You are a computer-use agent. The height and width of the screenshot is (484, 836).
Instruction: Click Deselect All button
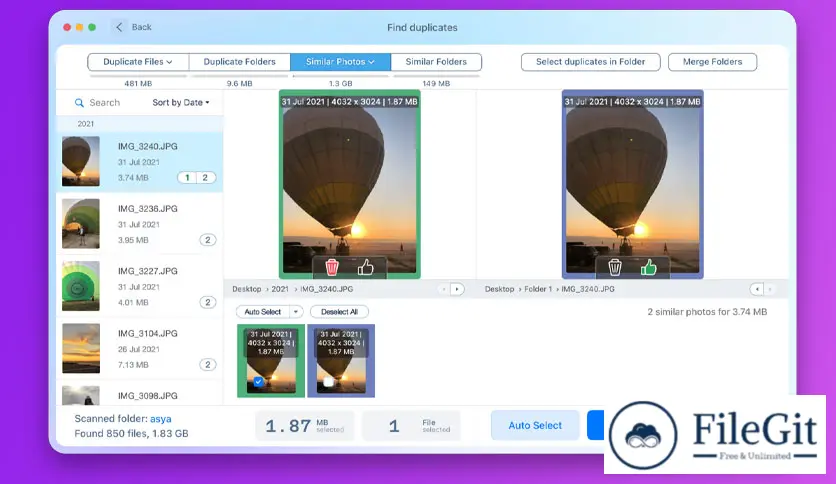click(339, 311)
